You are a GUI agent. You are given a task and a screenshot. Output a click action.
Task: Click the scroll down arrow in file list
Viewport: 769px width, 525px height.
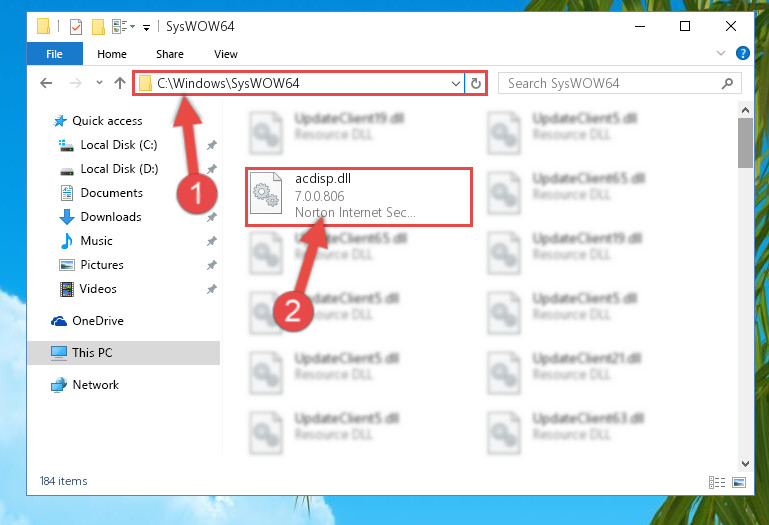click(x=745, y=464)
